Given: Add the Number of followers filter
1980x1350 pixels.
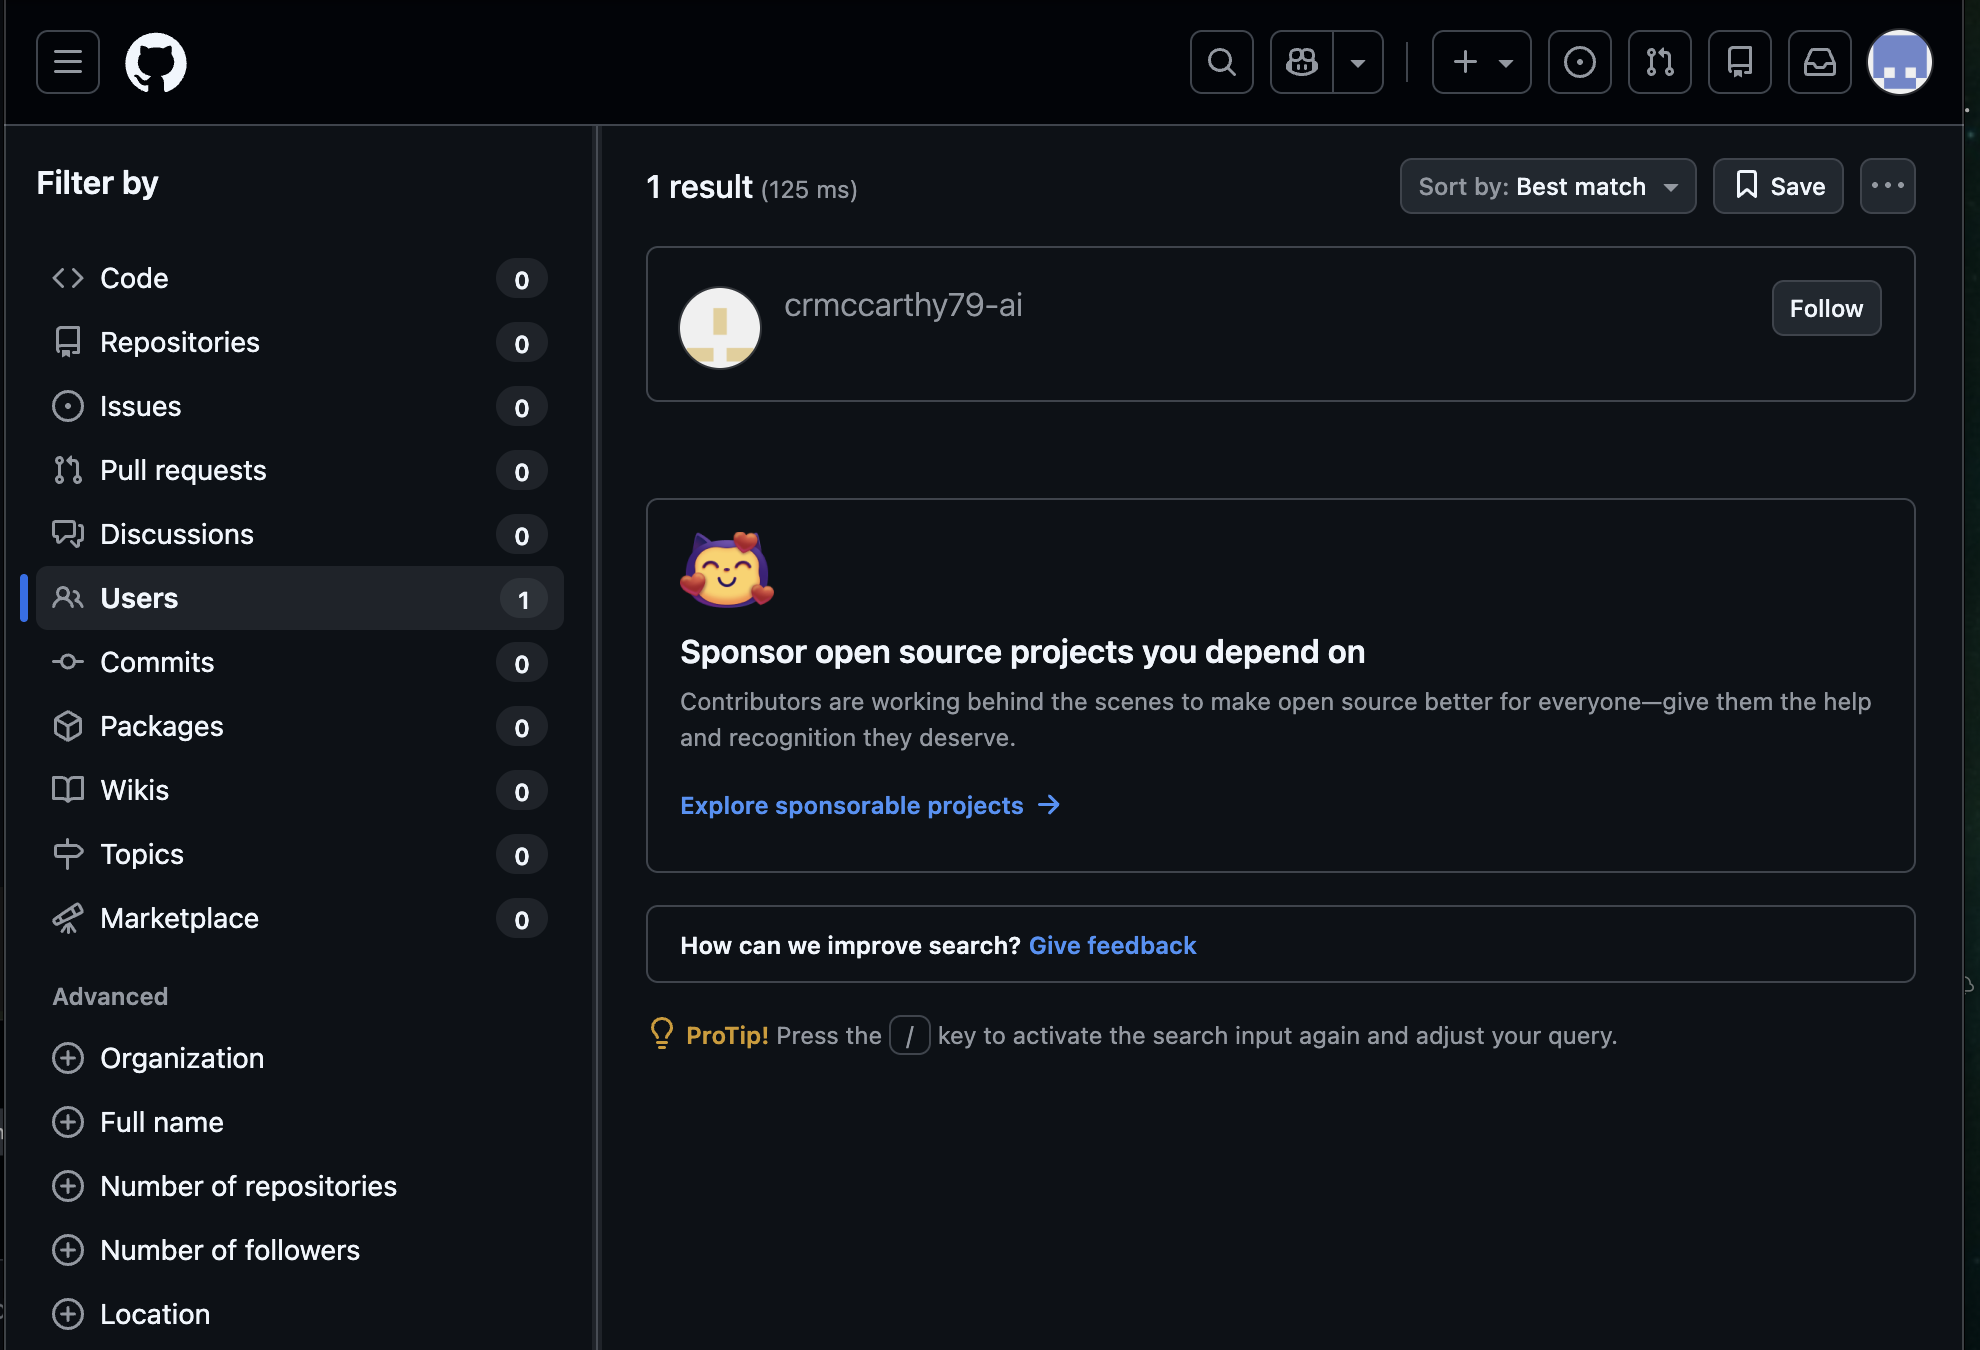Looking at the screenshot, I should coord(206,1250).
